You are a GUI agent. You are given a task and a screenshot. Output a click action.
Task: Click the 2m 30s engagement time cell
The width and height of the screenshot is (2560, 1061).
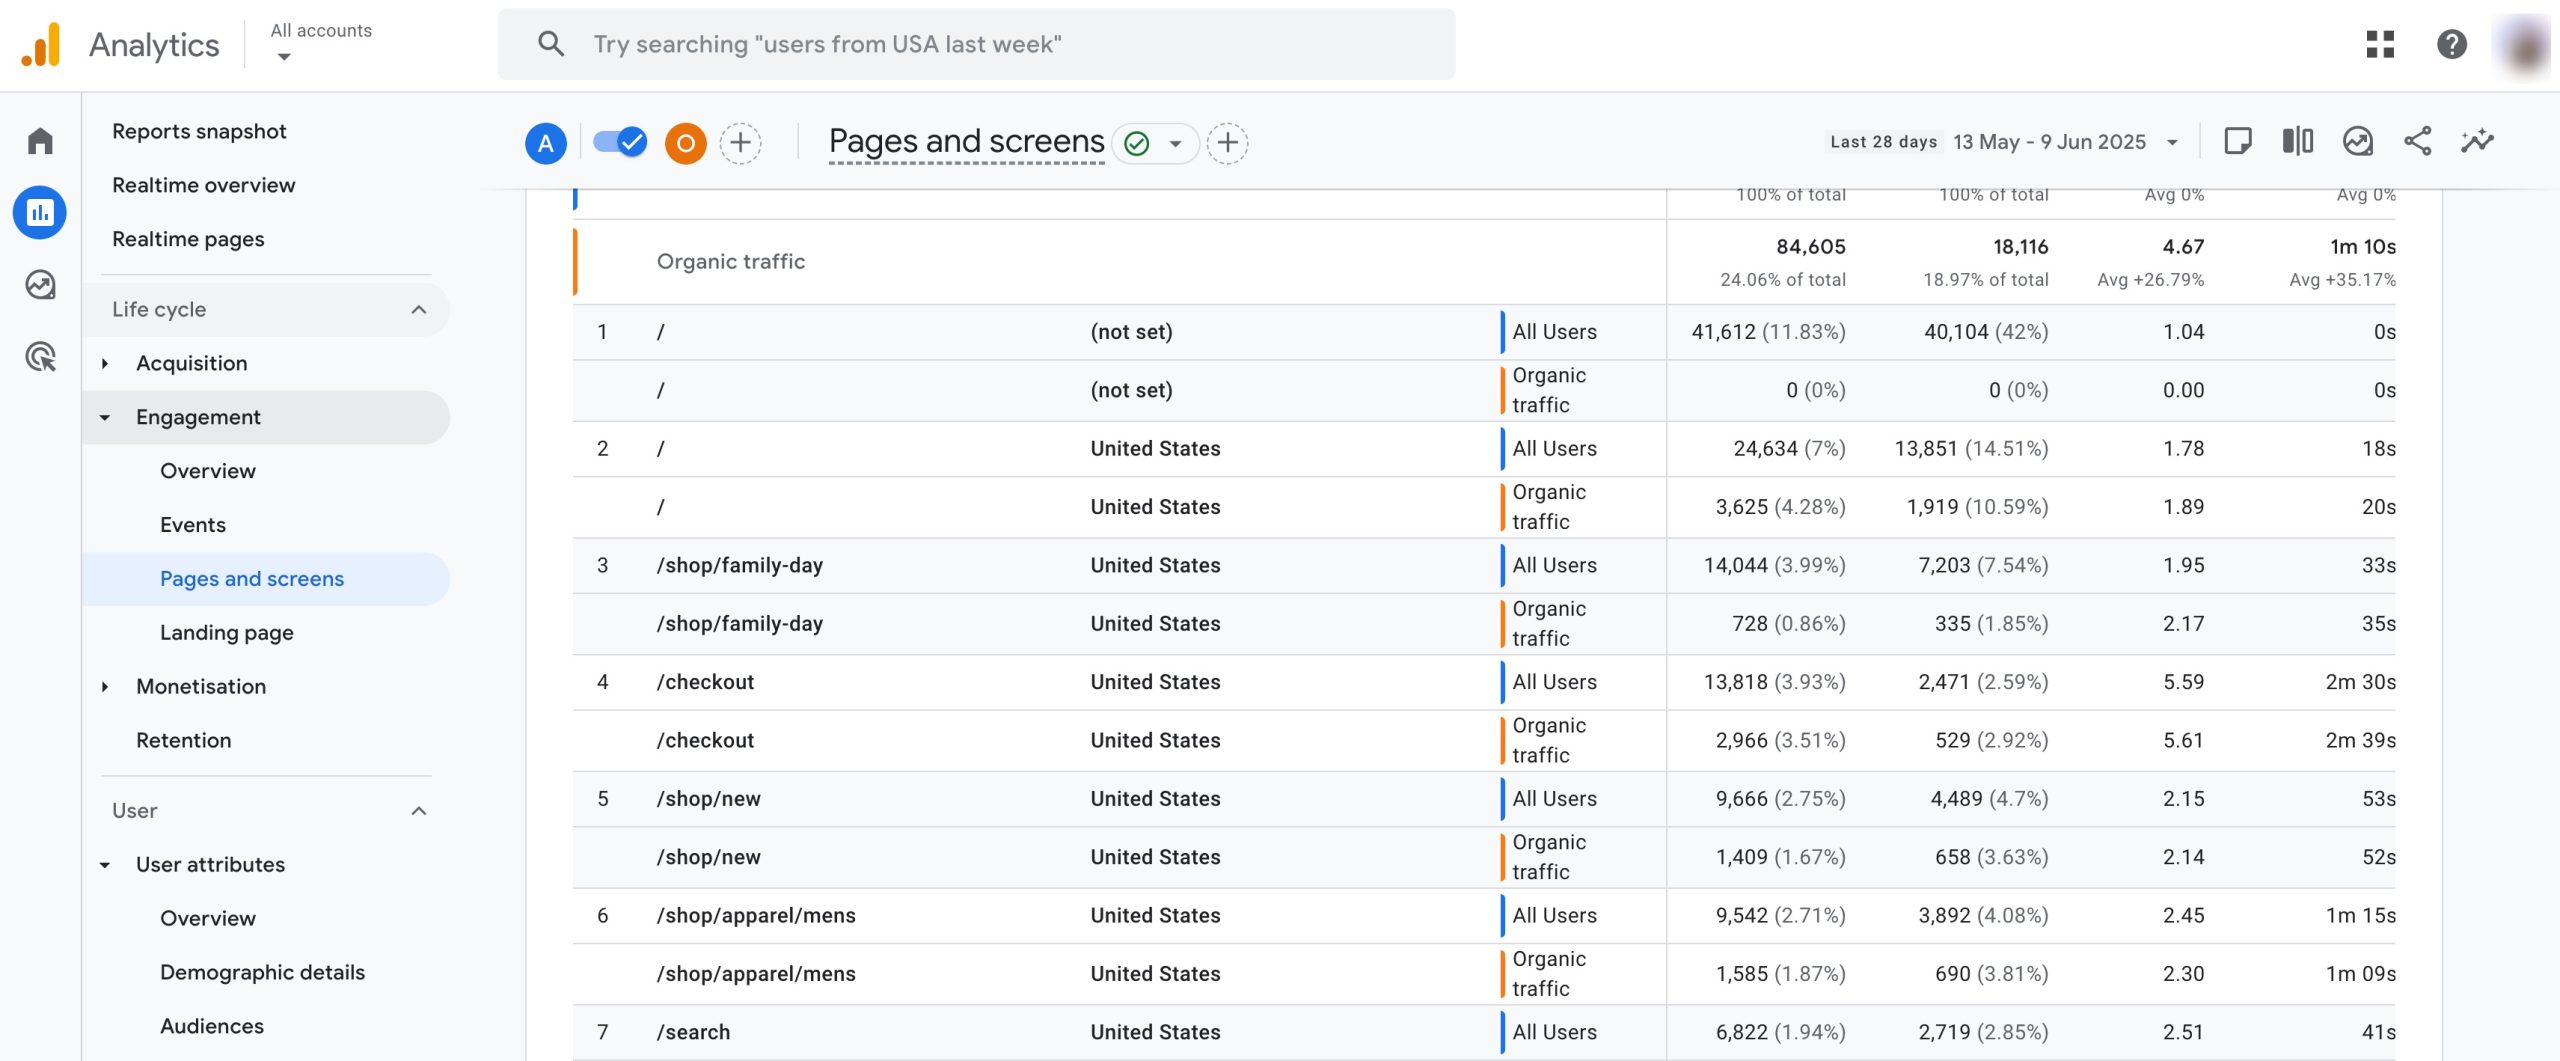click(2360, 682)
